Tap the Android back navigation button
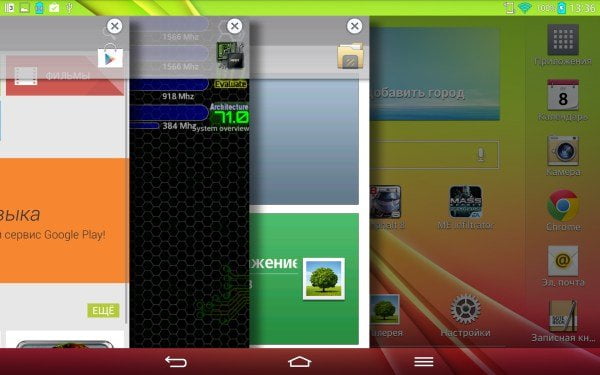 [176, 362]
